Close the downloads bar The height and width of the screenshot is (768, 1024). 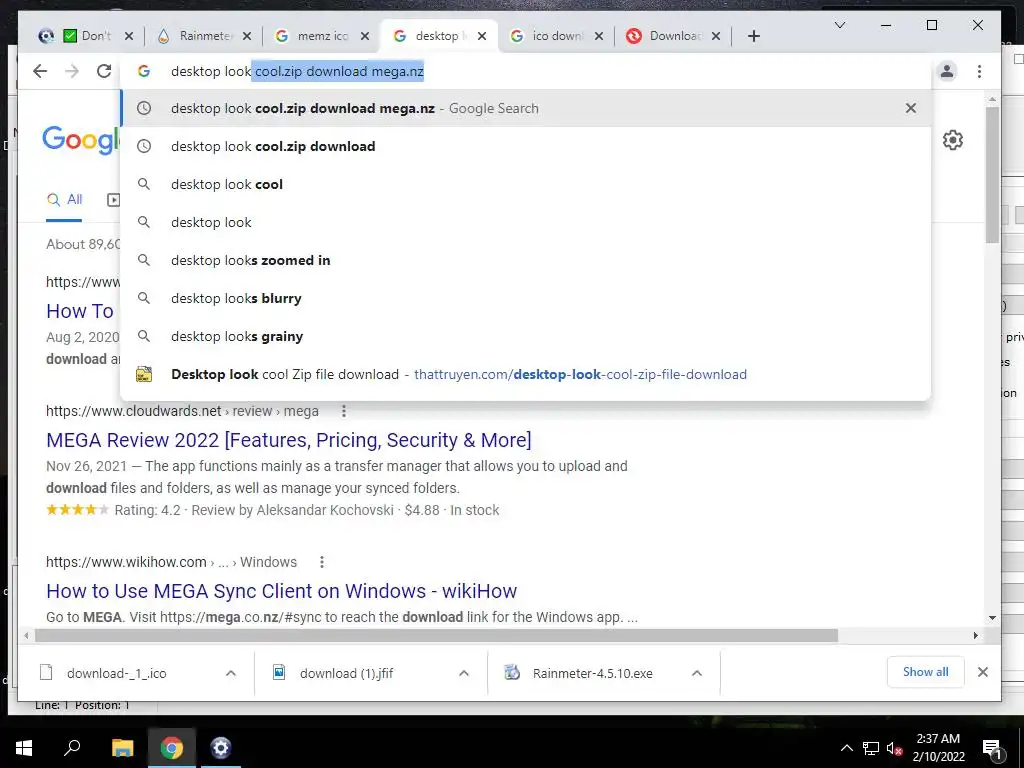(x=983, y=672)
